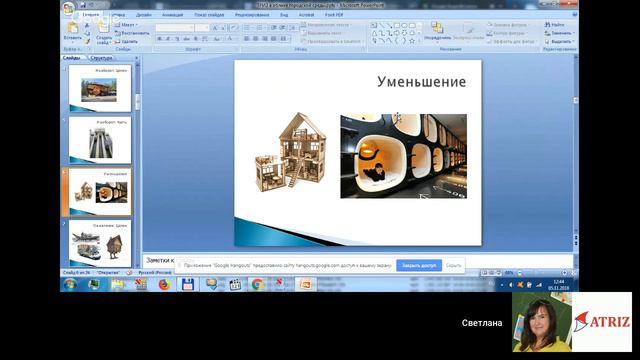Toggle Strikethrough formatting
This screenshot has width=640, height=360.
coord(186,39)
